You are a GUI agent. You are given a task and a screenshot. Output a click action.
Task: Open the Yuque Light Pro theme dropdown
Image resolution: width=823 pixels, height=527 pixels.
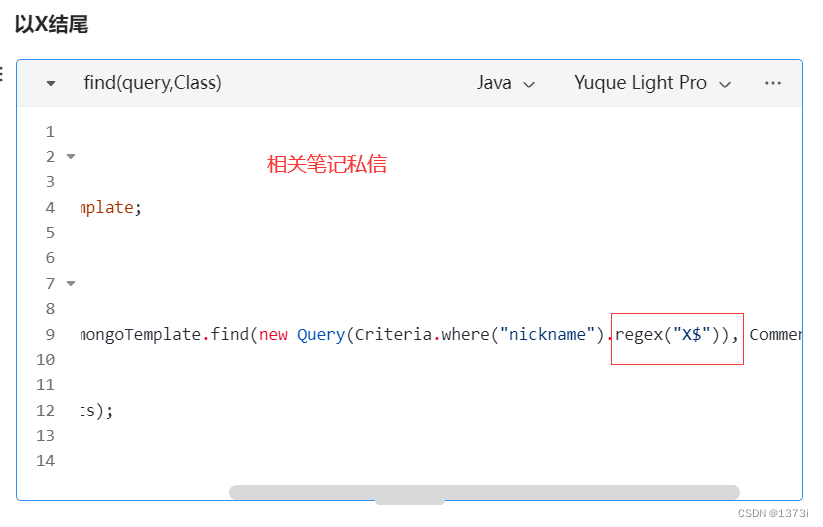tap(652, 83)
